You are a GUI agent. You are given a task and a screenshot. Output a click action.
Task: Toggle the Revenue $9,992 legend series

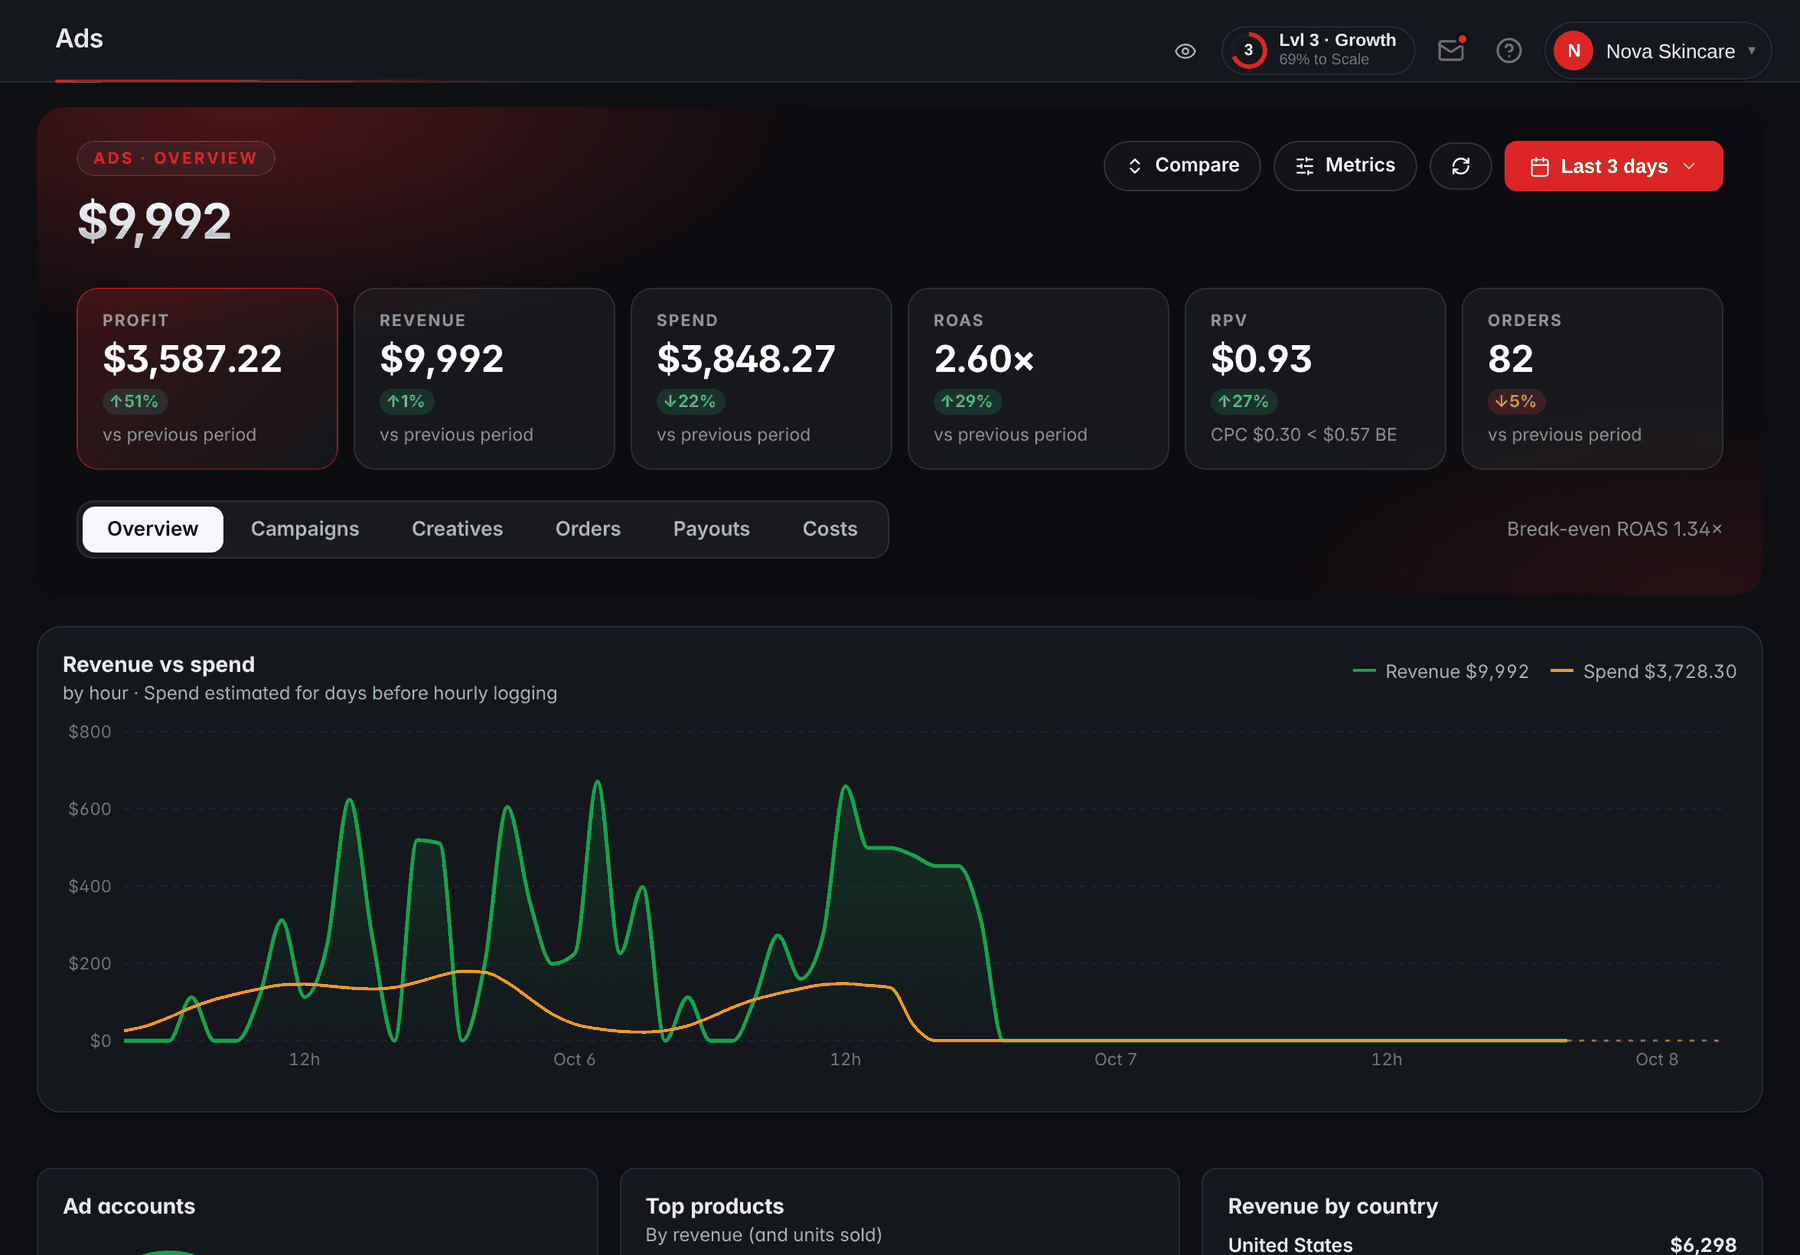click(1440, 672)
